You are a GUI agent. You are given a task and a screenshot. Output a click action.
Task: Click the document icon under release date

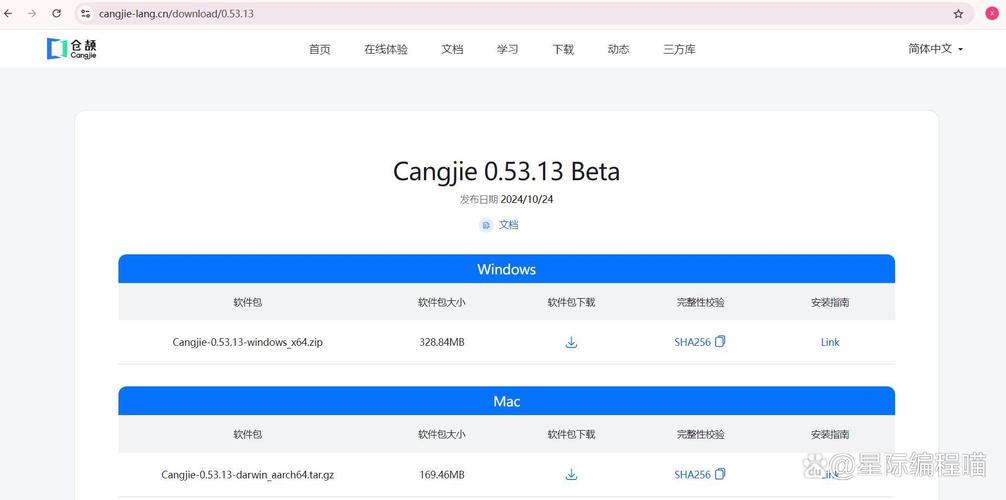pyautogui.click(x=486, y=225)
